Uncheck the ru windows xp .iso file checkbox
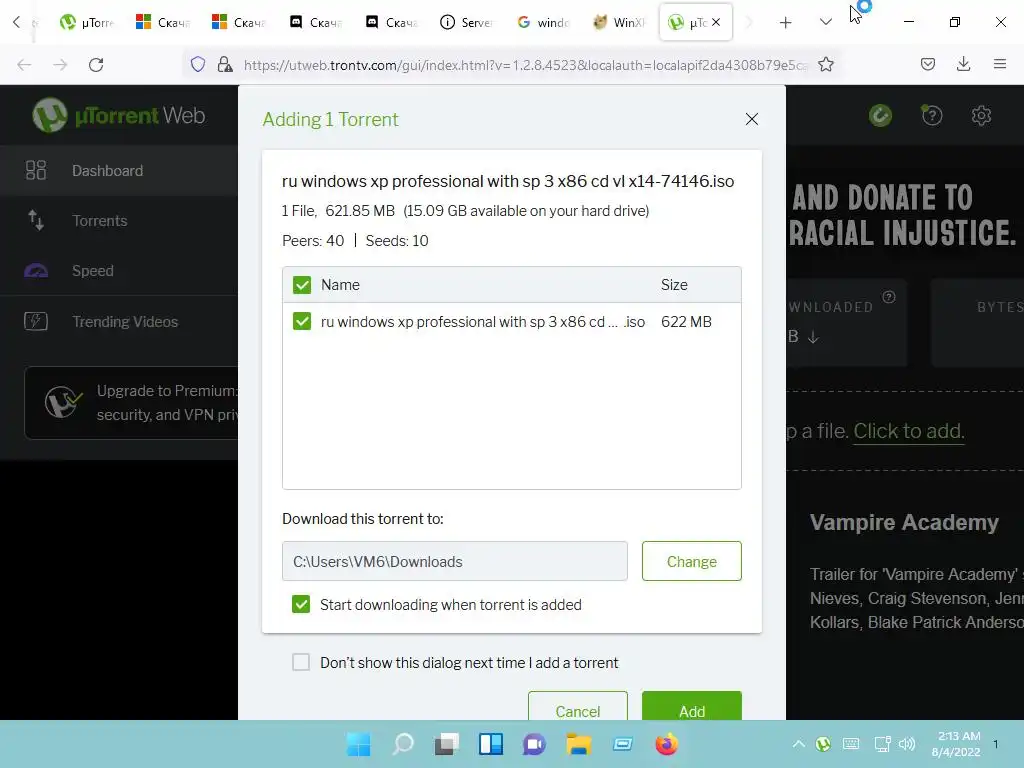Screen dimensions: 1024x768 302,321
